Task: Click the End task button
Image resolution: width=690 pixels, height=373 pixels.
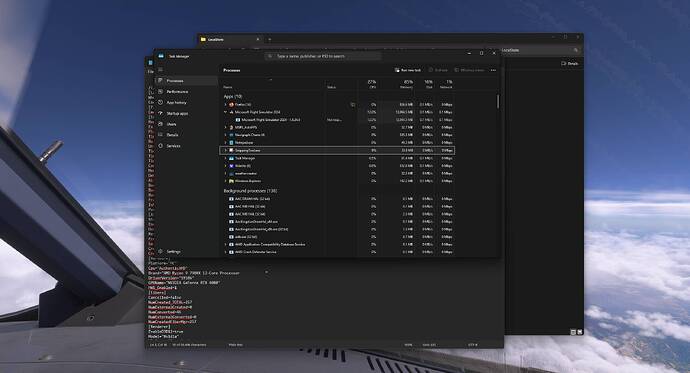Action: pos(438,70)
